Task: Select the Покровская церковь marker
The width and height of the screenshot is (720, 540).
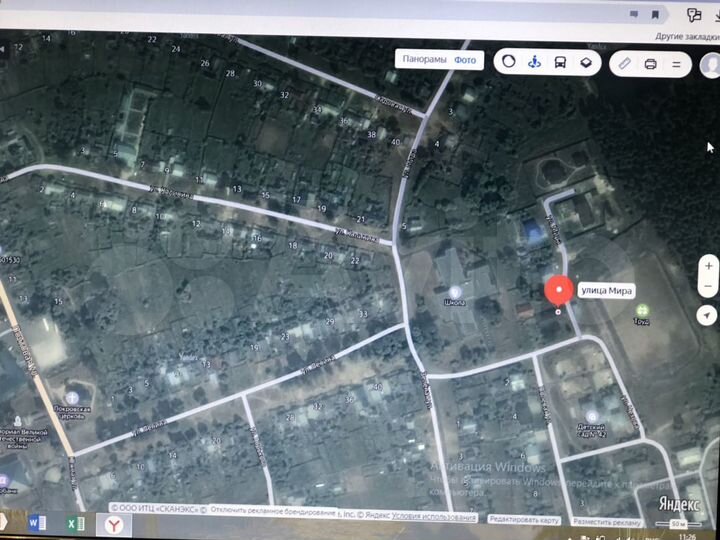Action: click(72, 398)
